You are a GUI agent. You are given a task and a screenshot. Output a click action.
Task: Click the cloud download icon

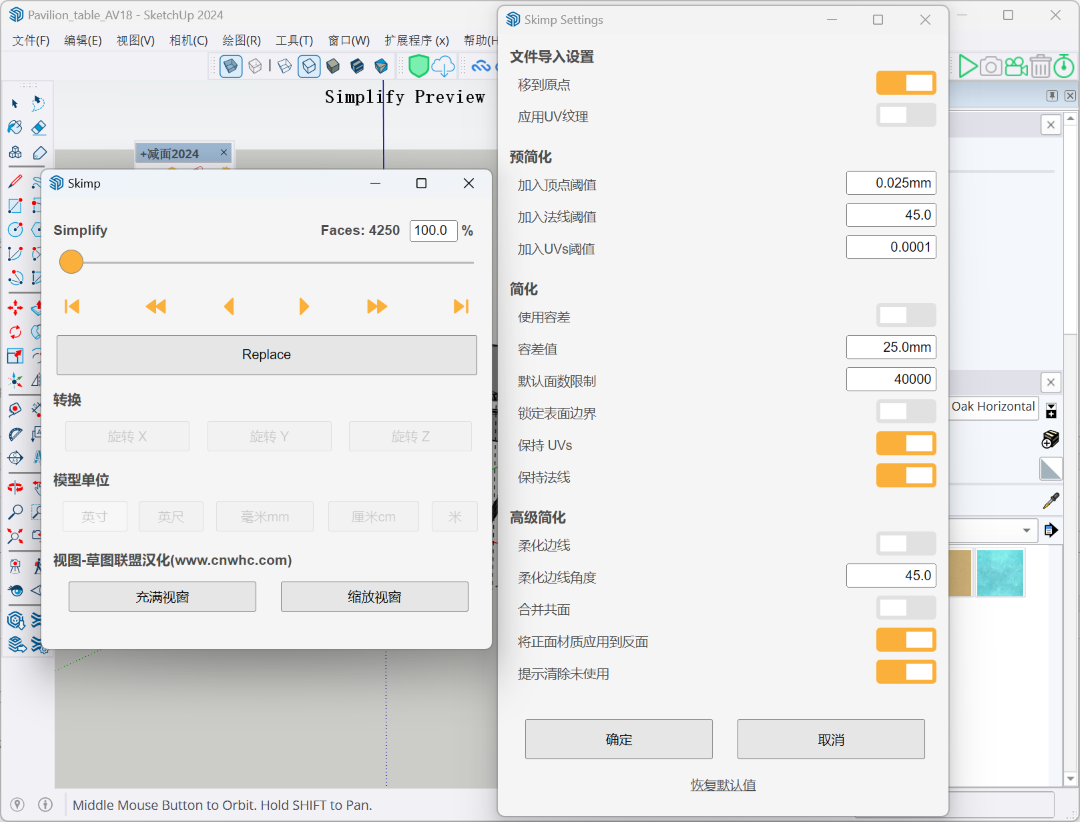443,66
